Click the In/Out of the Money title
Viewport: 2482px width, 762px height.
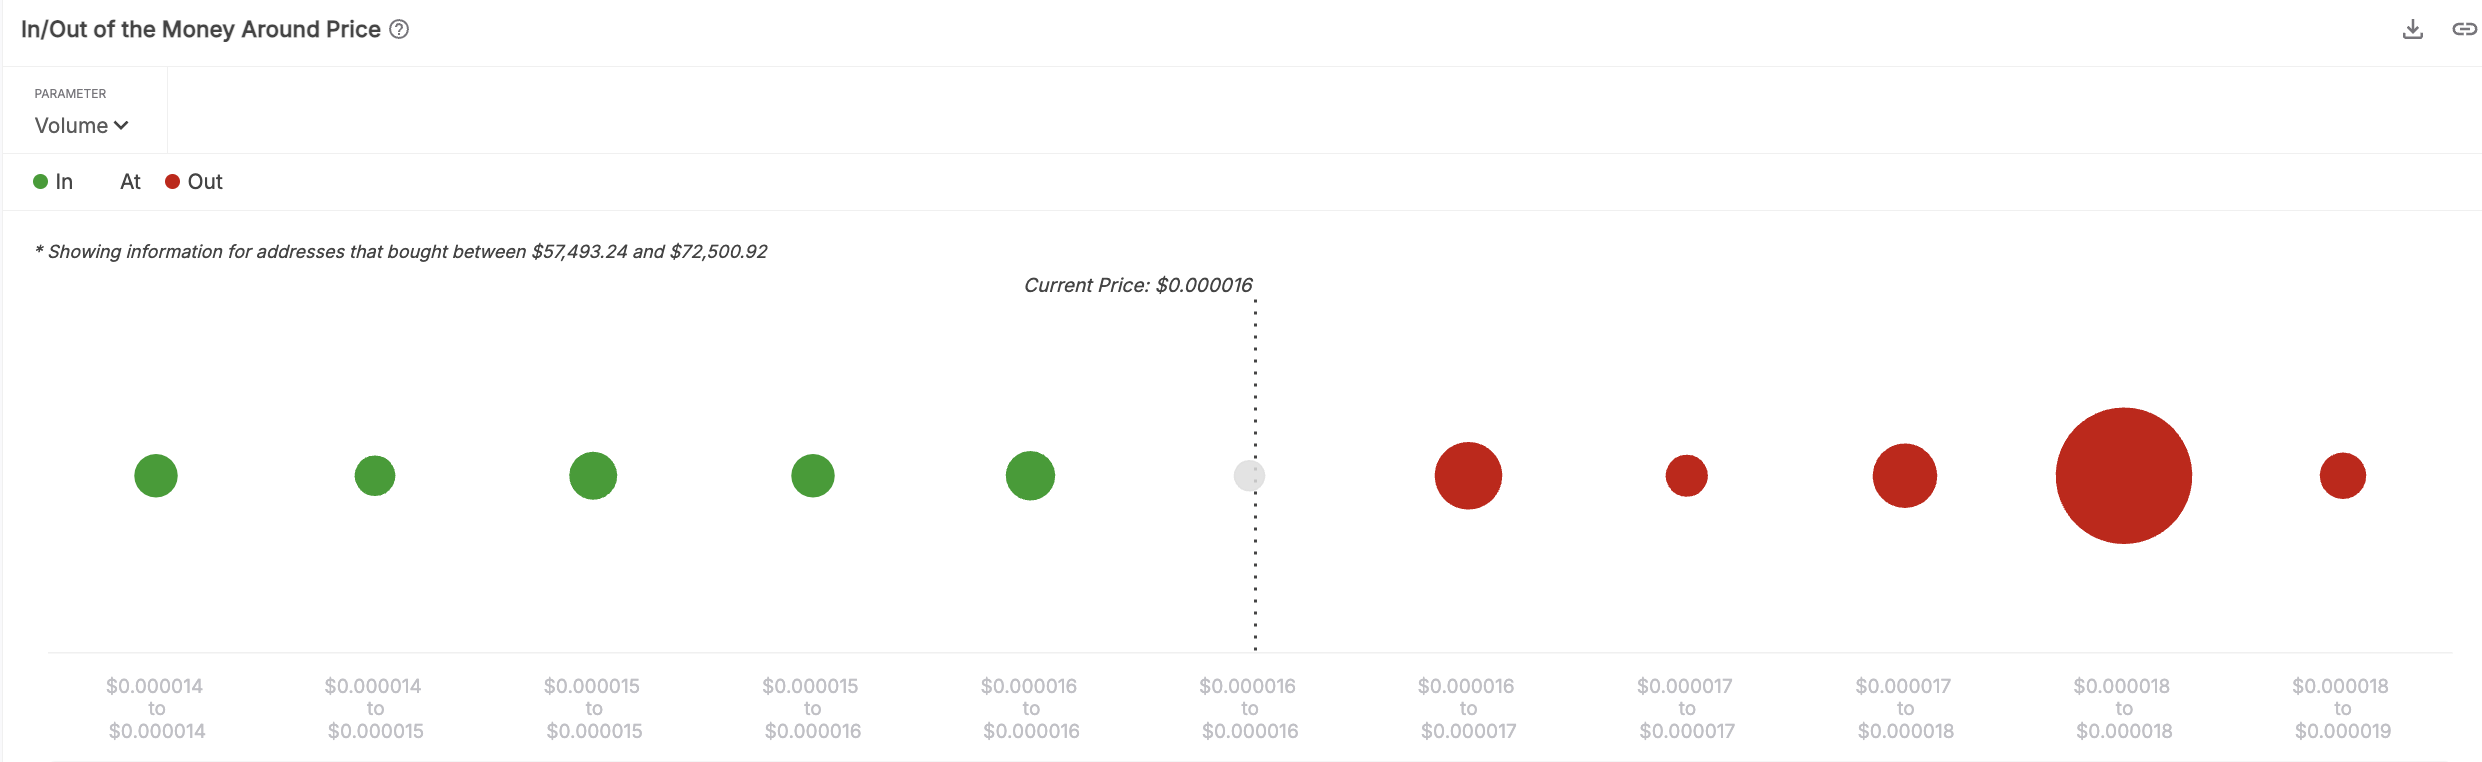pyautogui.click(x=200, y=29)
